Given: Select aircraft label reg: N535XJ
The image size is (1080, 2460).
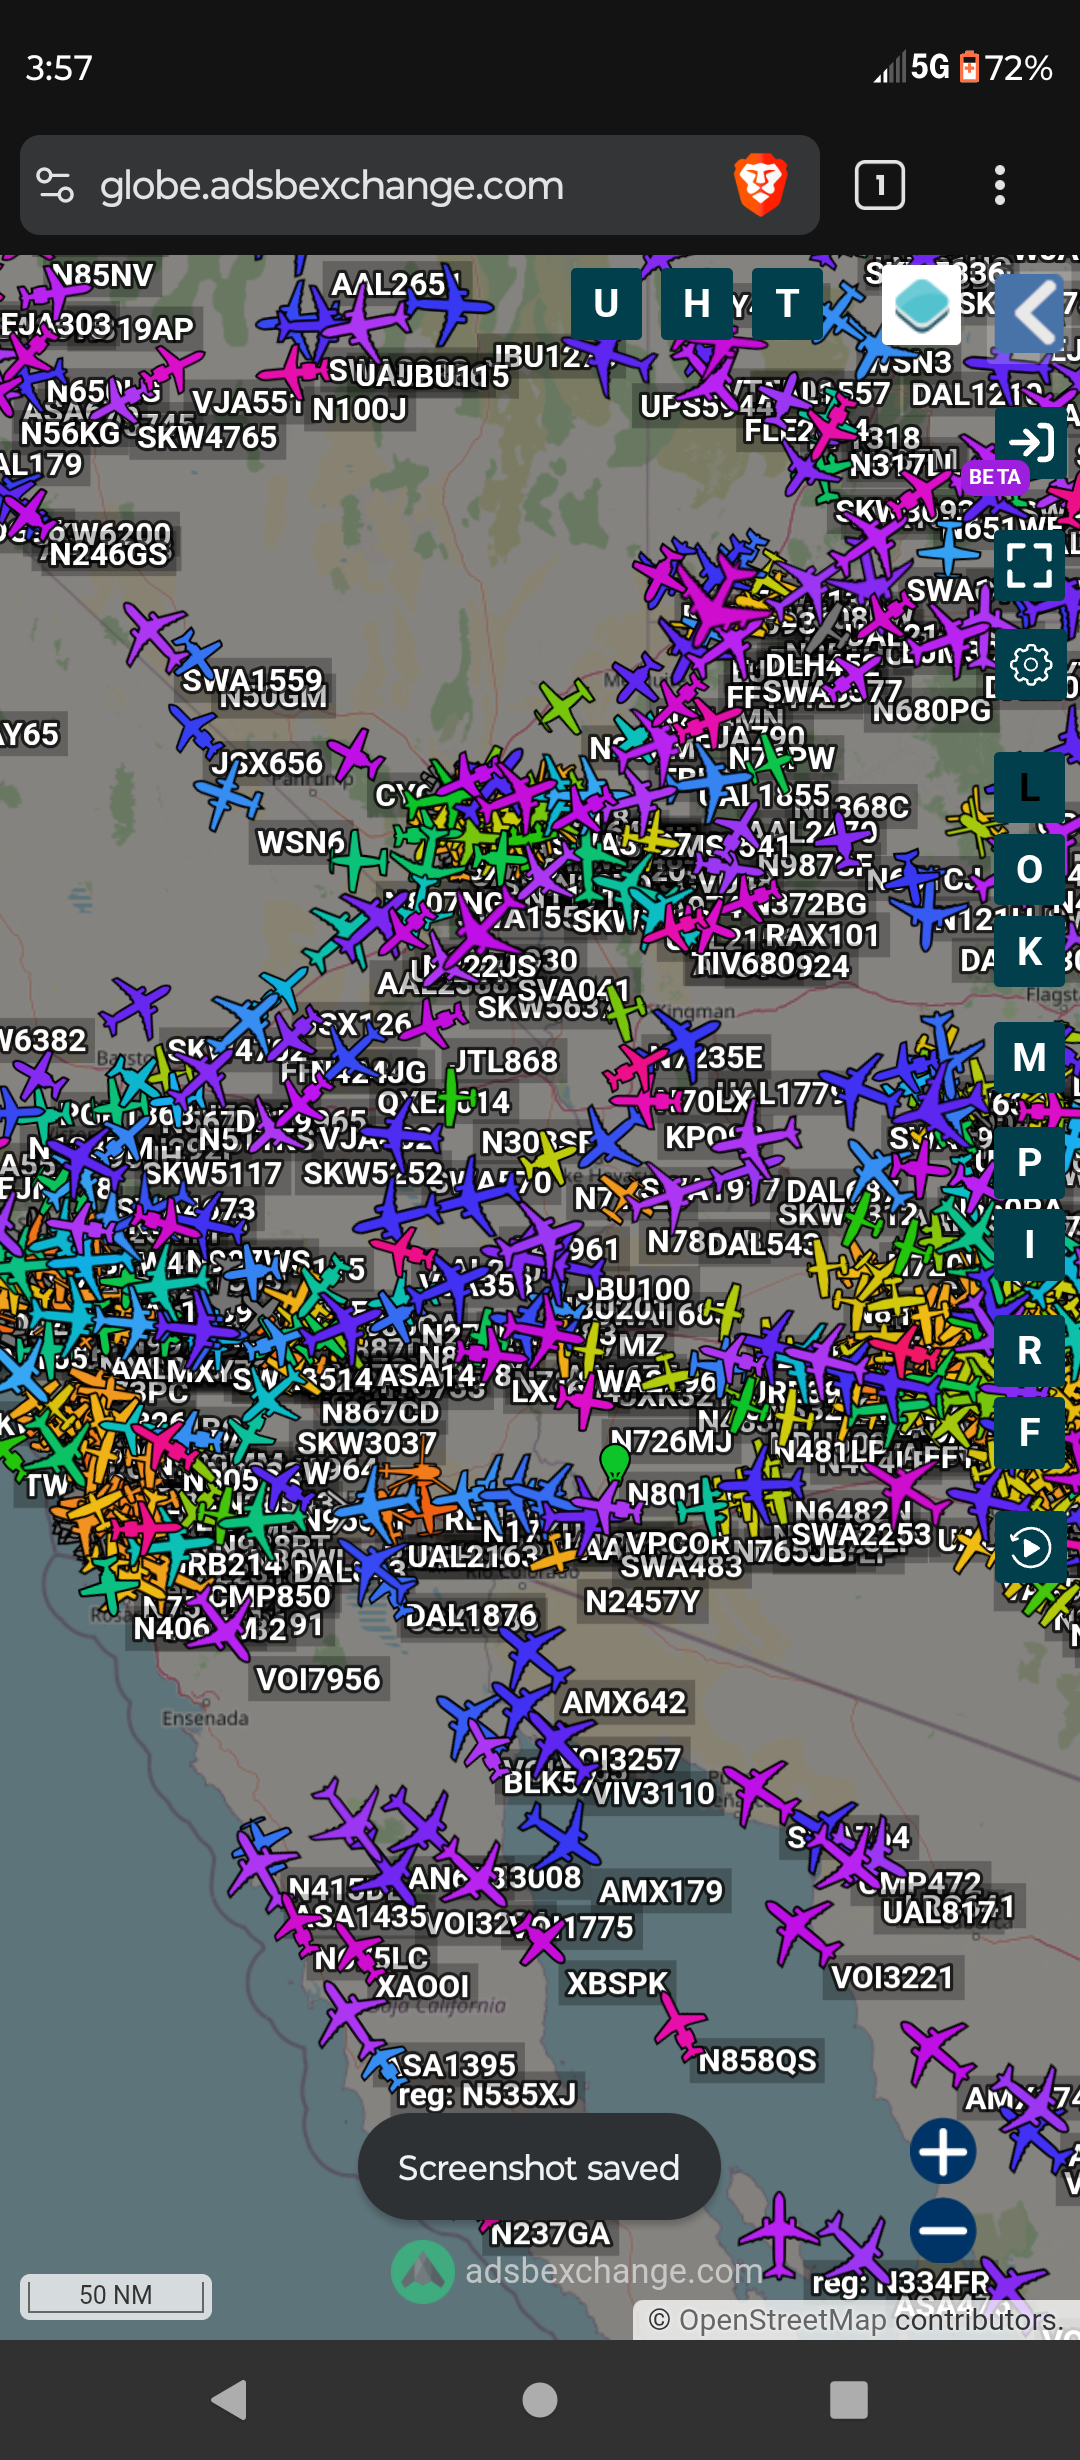Looking at the screenshot, I should point(487,2094).
